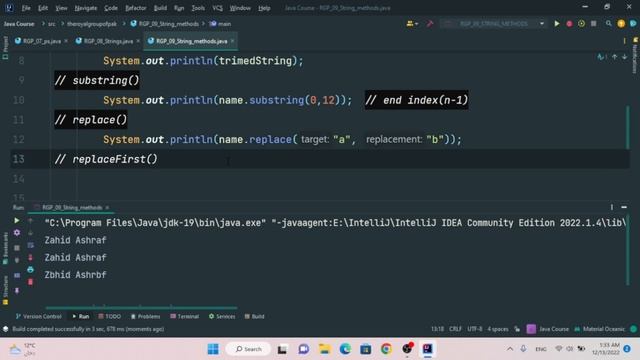The height and width of the screenshot is (360, 640).
Task: Toggle the Structure tool window stripe
Action: pyautogui.click(x=5, y=290)
